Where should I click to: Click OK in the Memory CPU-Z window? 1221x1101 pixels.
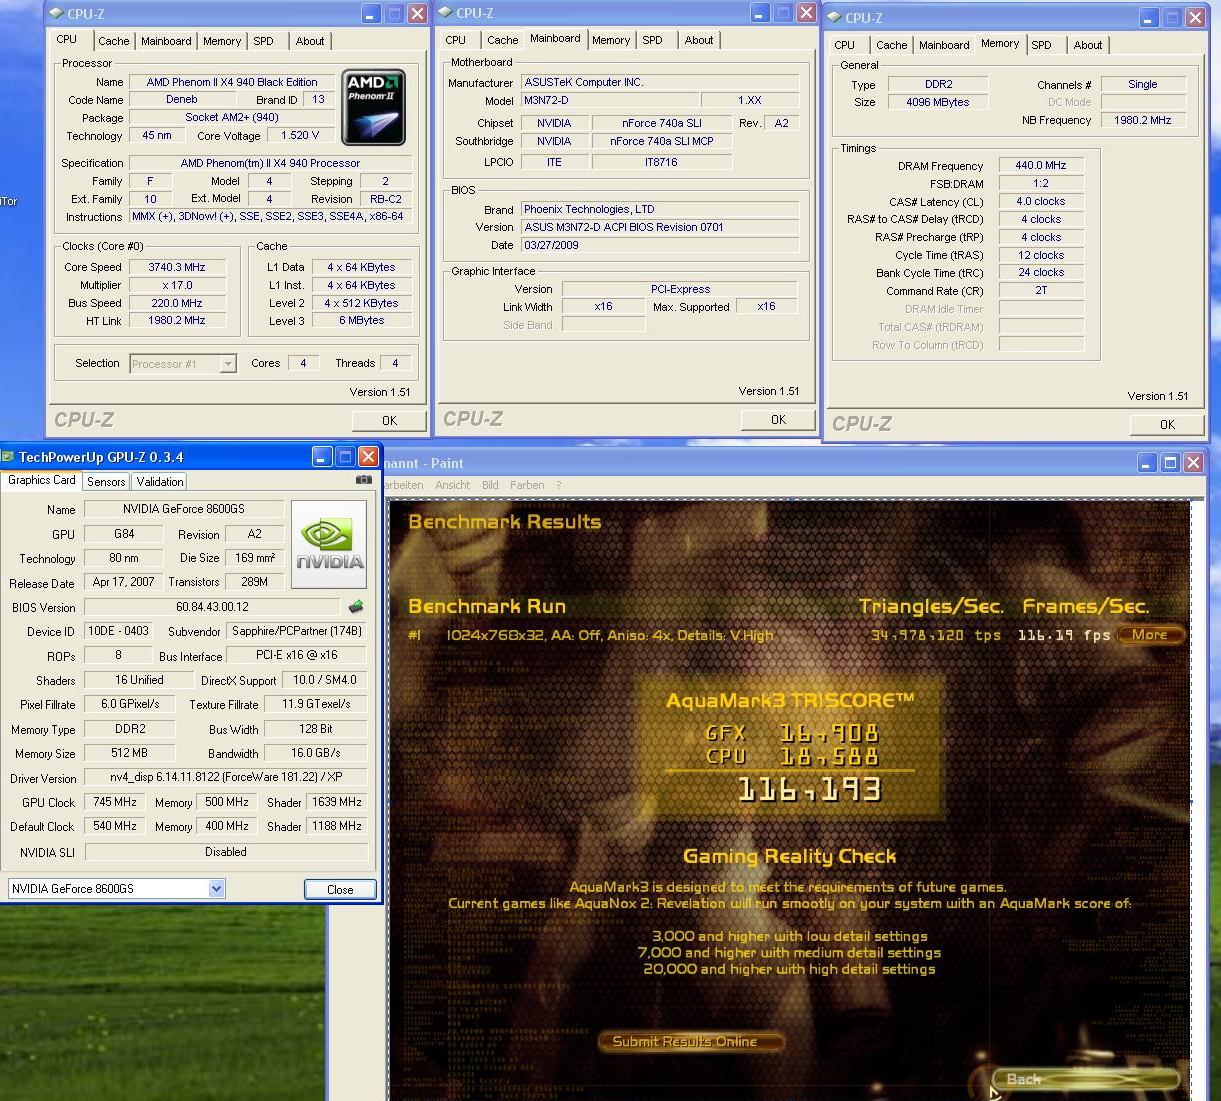pyautogui.click(x=1167, y=424)
